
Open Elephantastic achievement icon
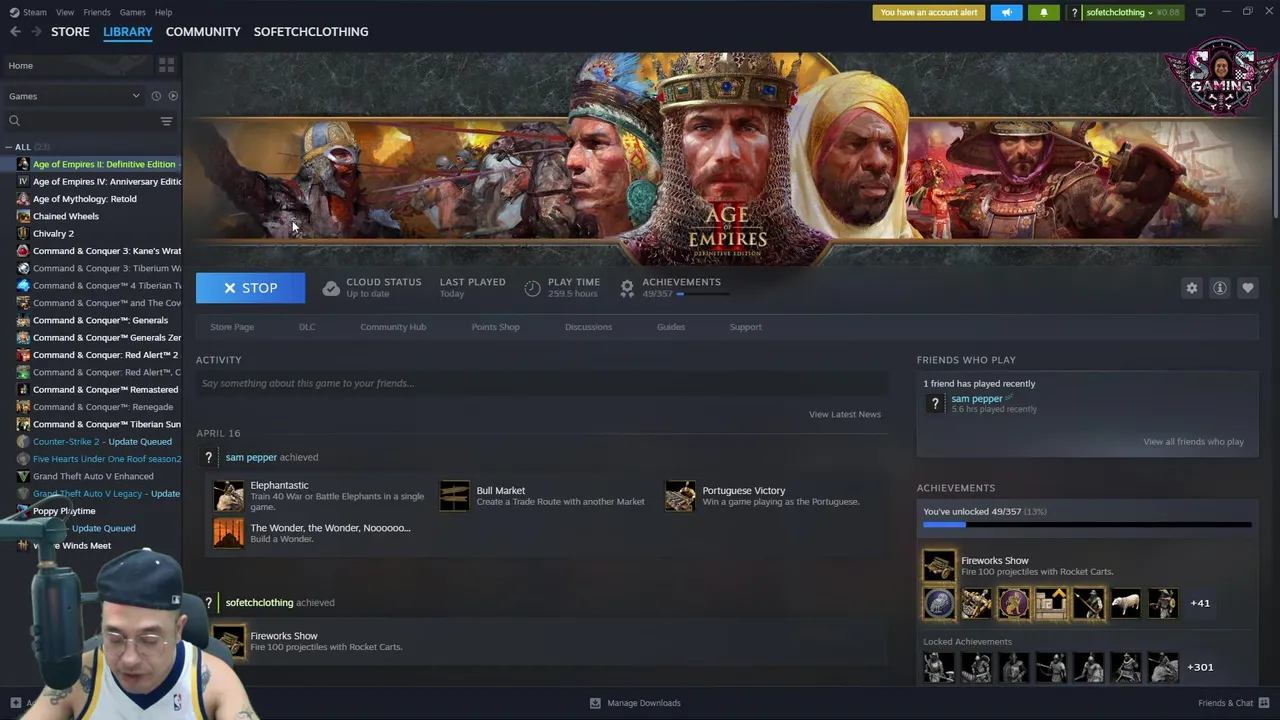(x=228, y=496)
